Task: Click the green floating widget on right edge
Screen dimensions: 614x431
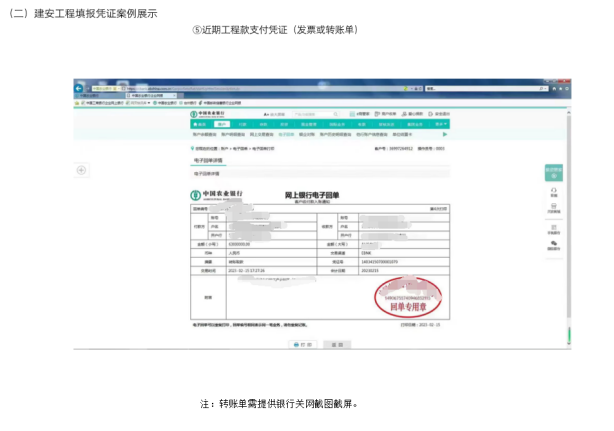Action: (553, 171)
